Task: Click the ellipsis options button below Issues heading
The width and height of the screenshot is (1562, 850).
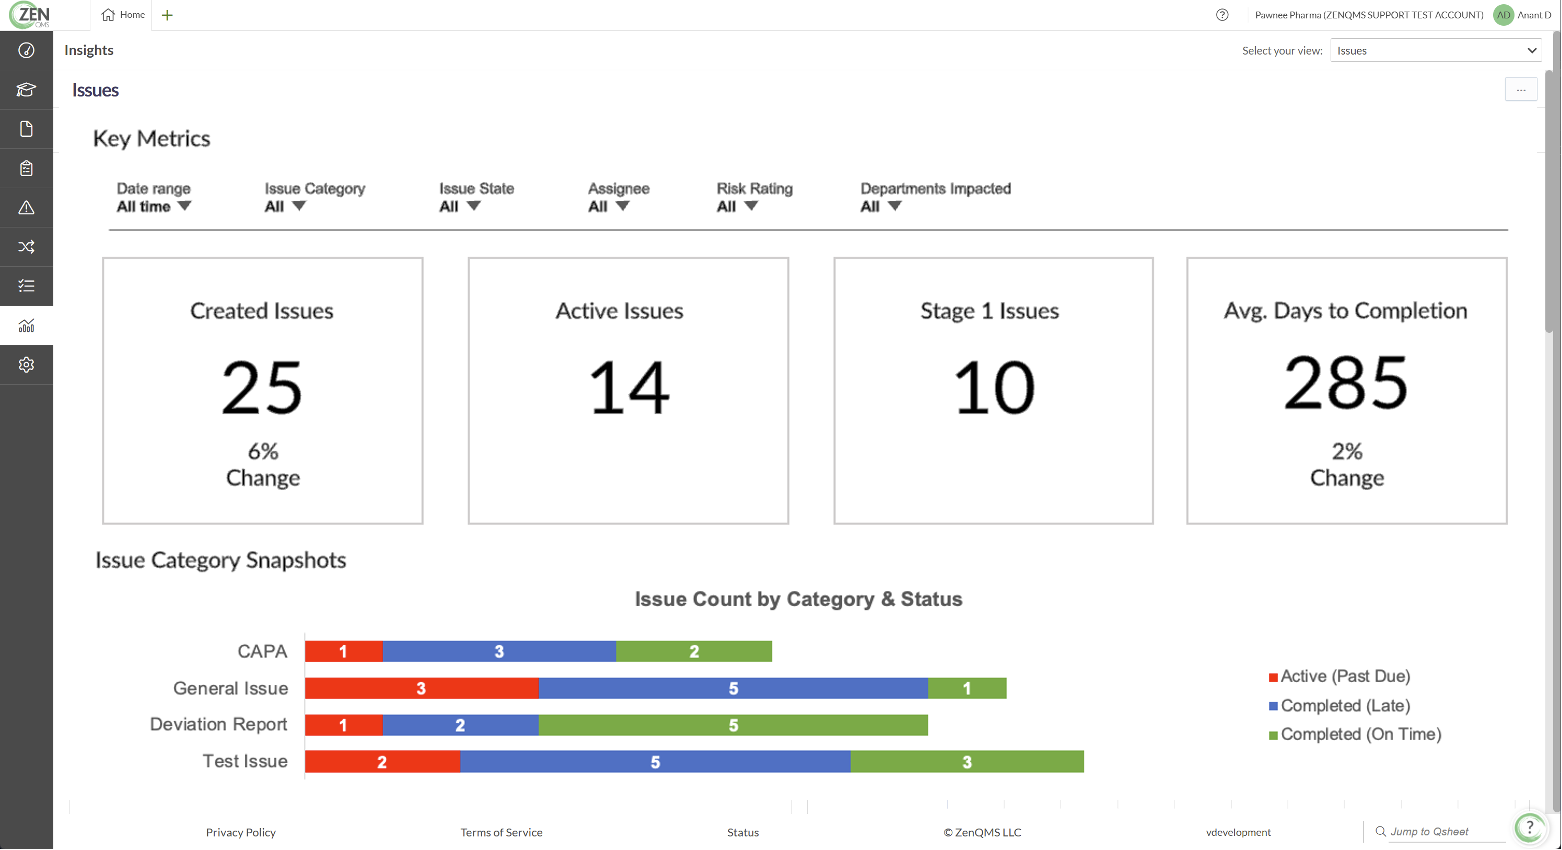Action: (1520, 89)
